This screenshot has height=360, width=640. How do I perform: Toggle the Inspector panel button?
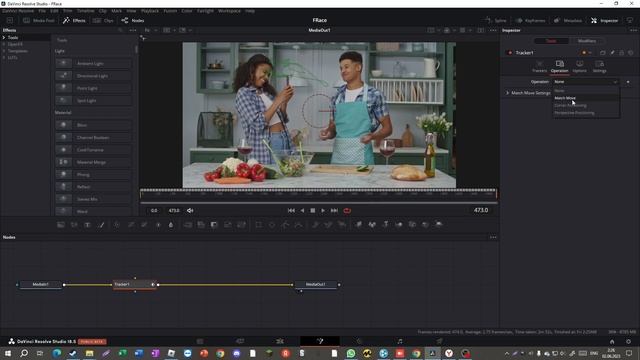[x=604, y=20]
